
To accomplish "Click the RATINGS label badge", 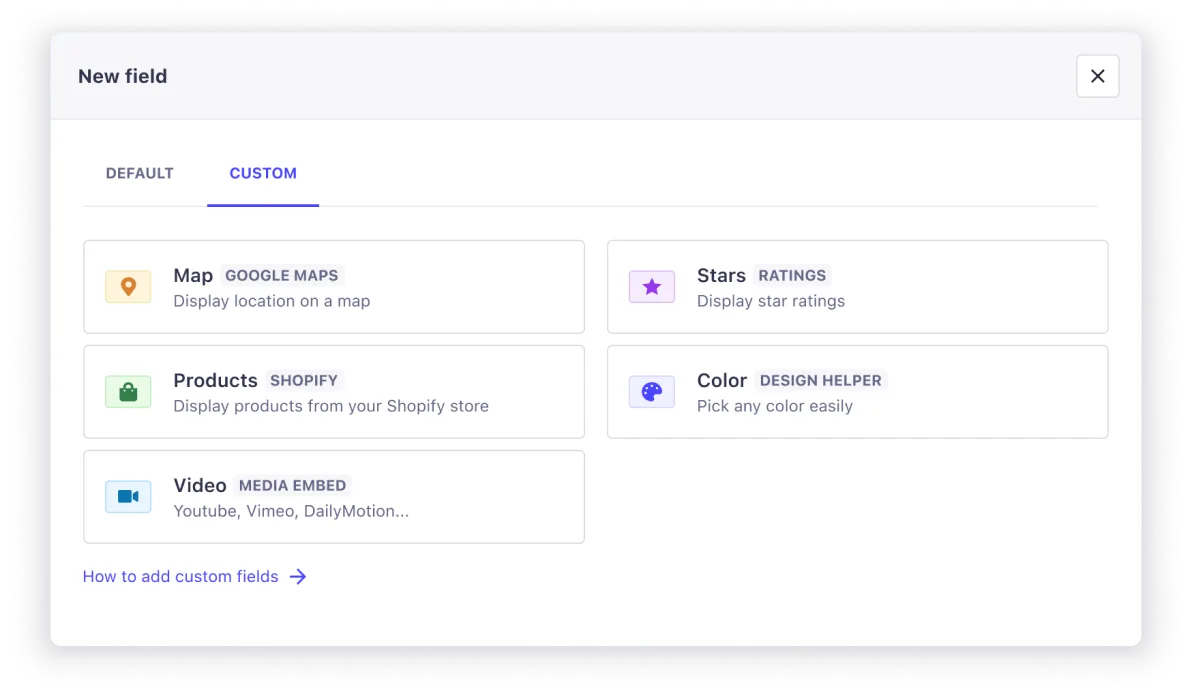I will (x=792, y=276).
